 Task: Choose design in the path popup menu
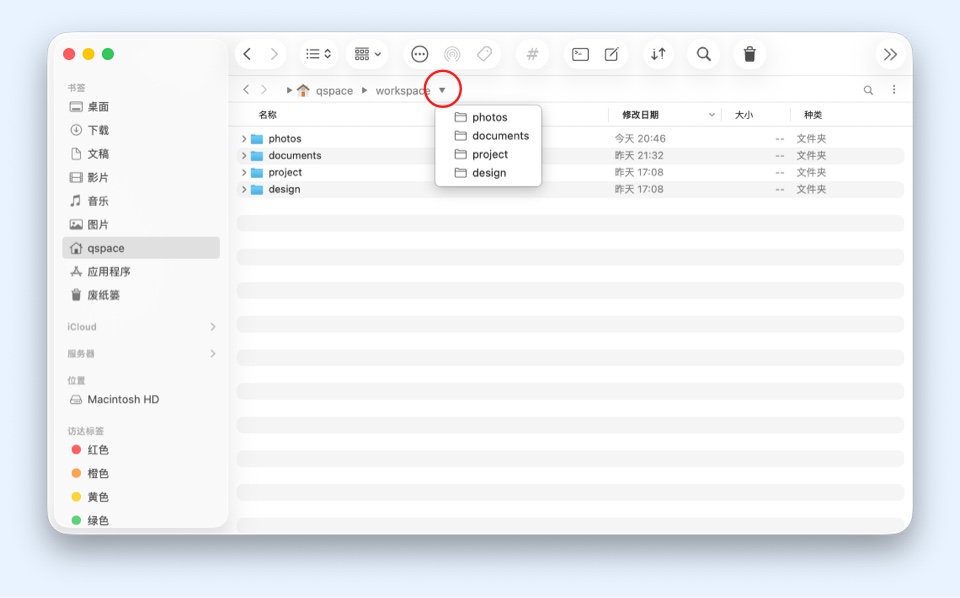(489, 173)
